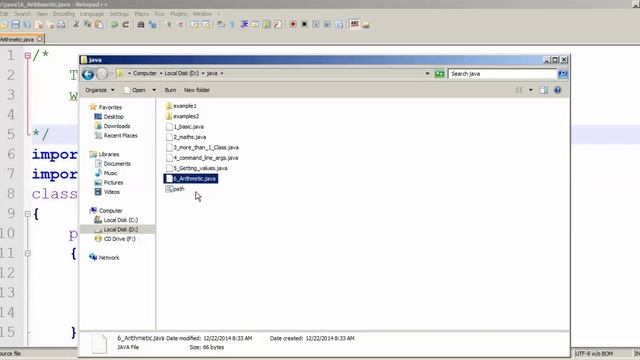640x360 pixels.
Task: Open Language menu in Notepad++
Action: (92, 14)
